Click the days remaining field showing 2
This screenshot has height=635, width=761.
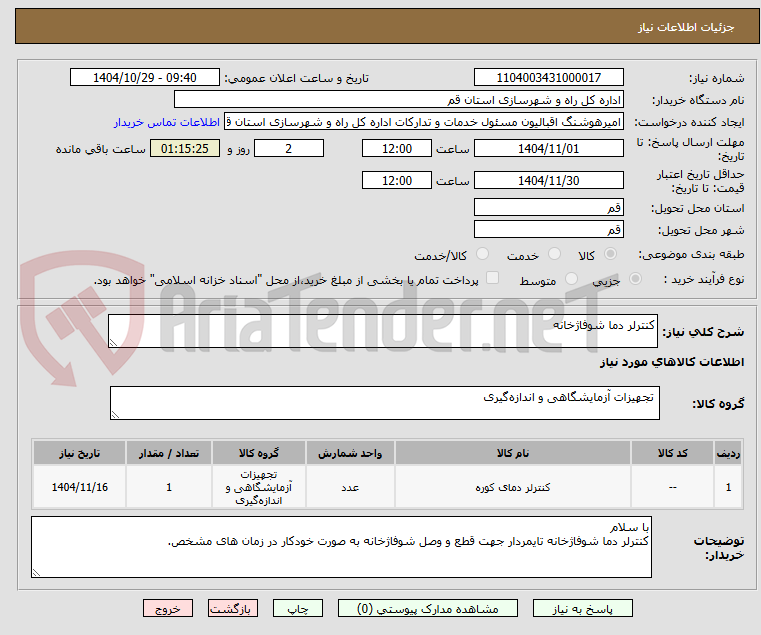[x=289, y=148]
